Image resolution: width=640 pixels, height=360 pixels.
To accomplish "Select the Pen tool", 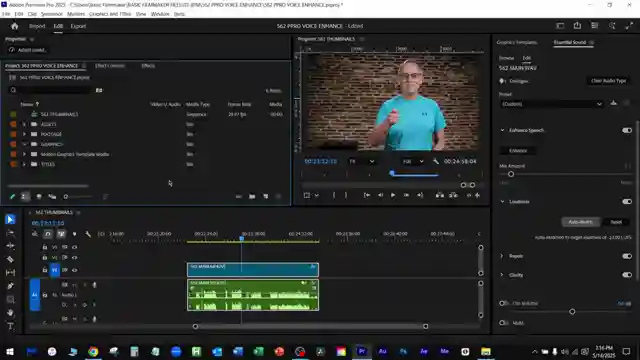I will pyautogui.click(x=11, y=286).
